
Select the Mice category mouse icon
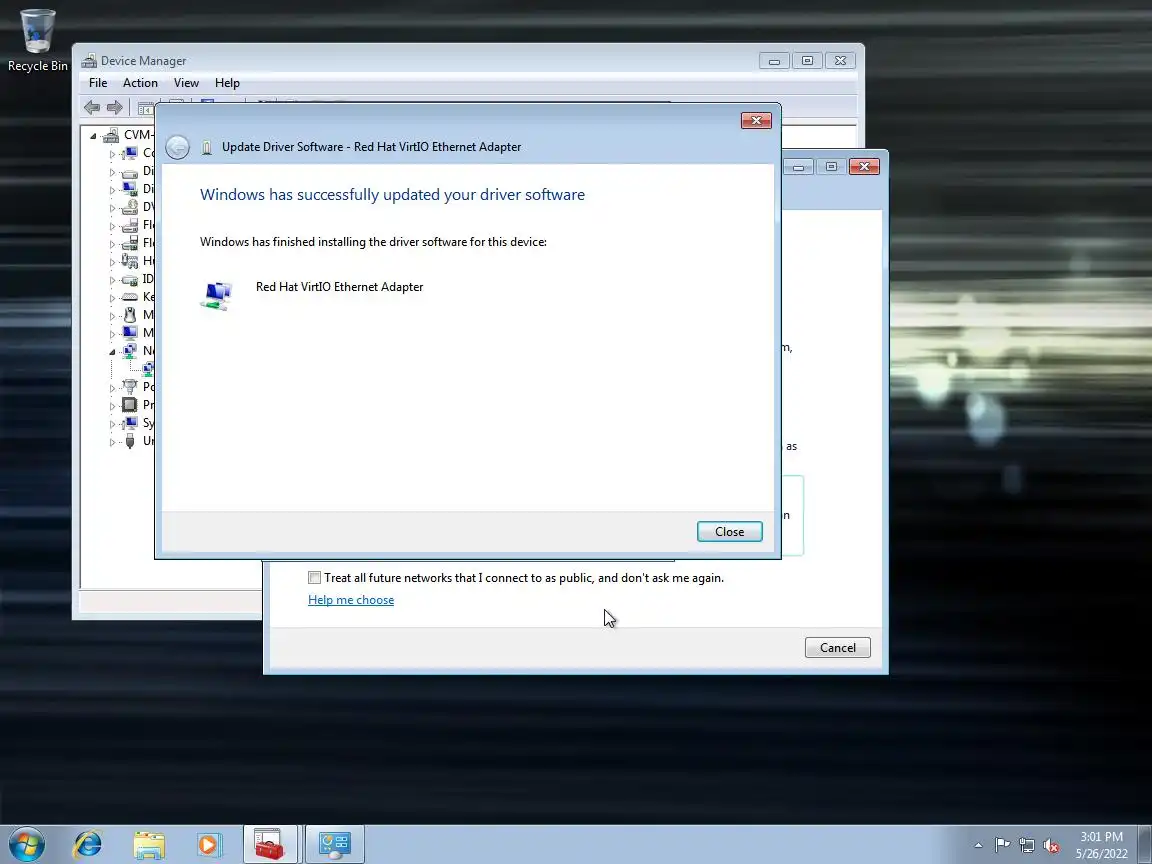(x=129, y=315)
